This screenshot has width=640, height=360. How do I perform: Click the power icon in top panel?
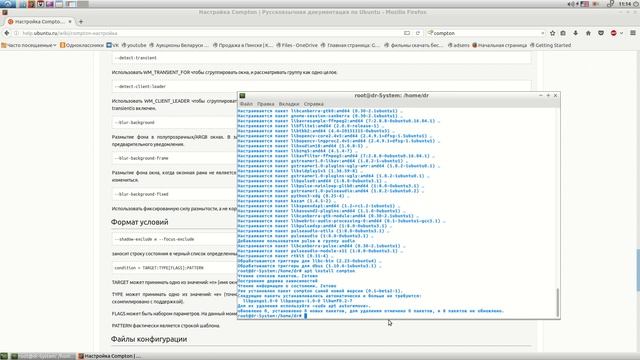[637, 4]
